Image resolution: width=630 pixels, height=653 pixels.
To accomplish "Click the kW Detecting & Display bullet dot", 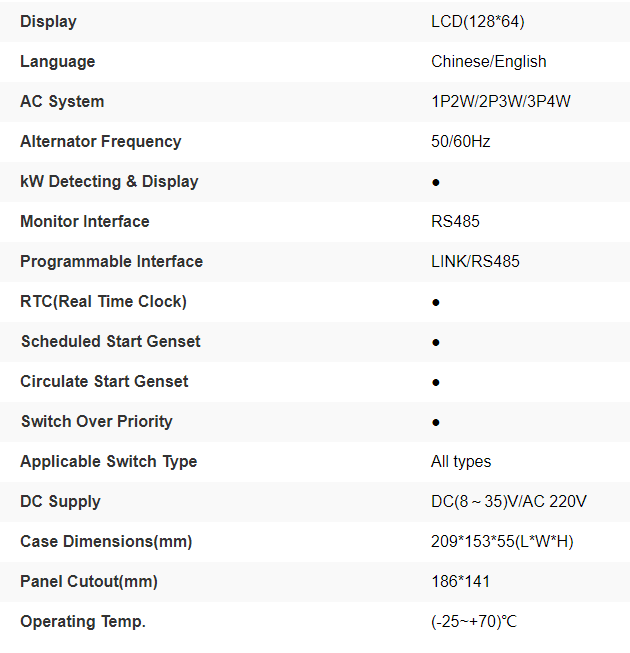I will pyautogui.click(x=436, y=183).
